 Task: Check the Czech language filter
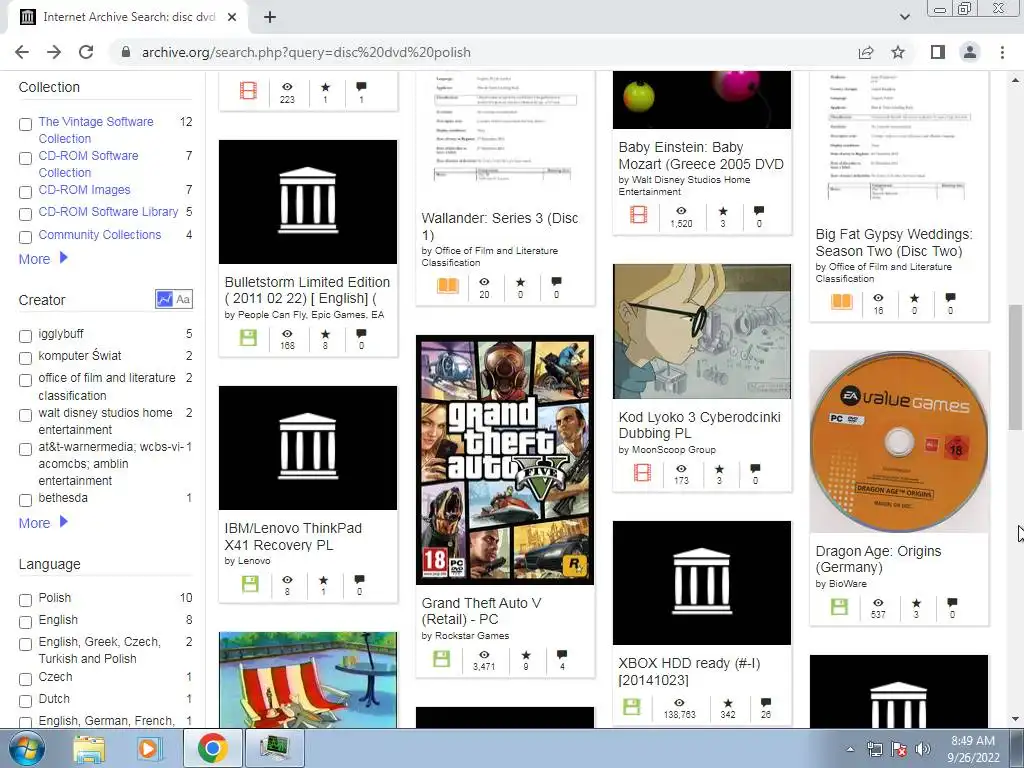pyautogui.click(x=25, y=679)
